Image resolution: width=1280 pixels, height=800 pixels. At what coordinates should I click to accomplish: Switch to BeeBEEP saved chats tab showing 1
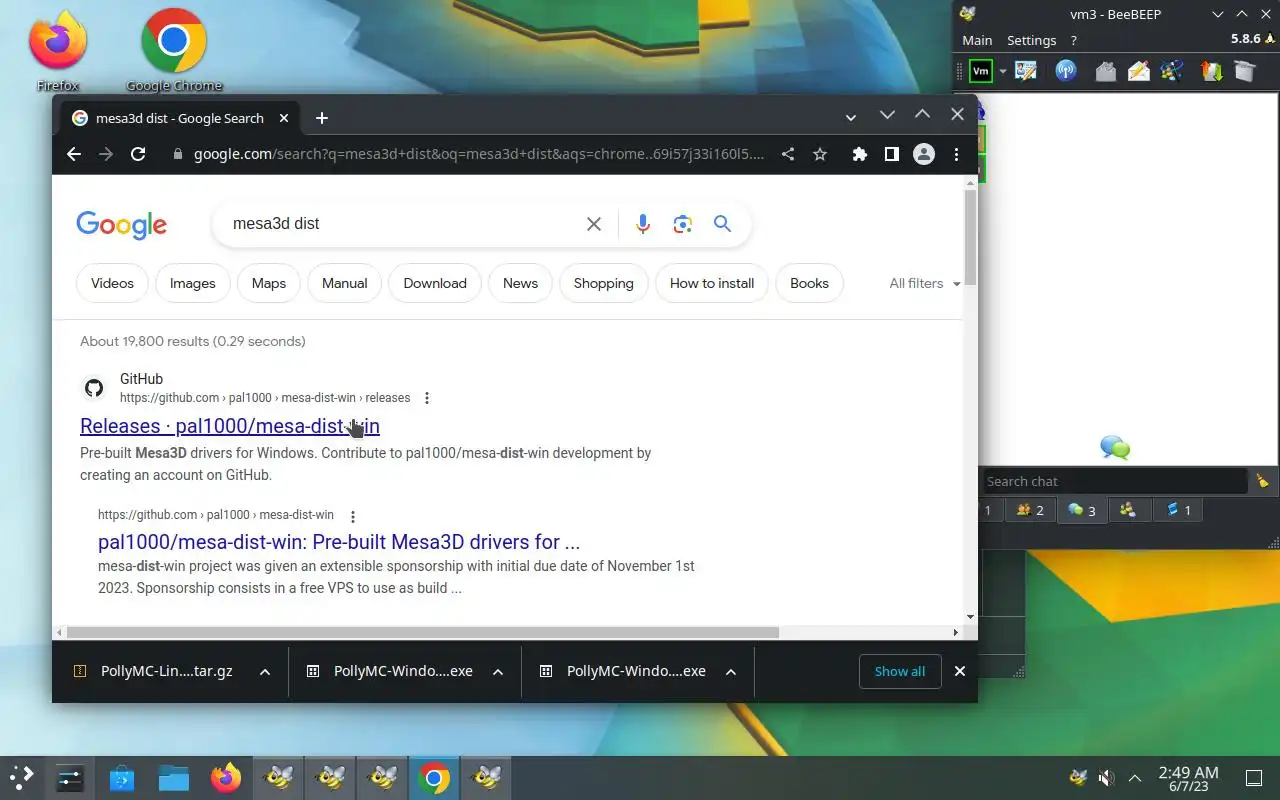tap(1179, 510)
